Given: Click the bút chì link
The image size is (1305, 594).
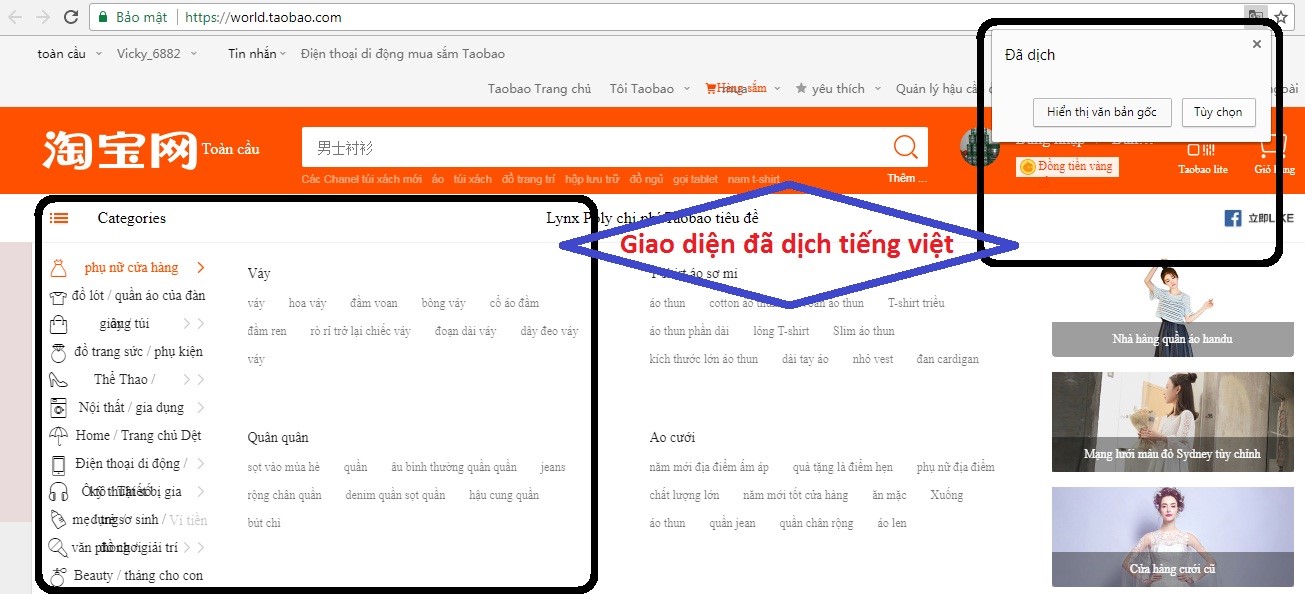Looking at the screenshot, I should tap(264, 523).
